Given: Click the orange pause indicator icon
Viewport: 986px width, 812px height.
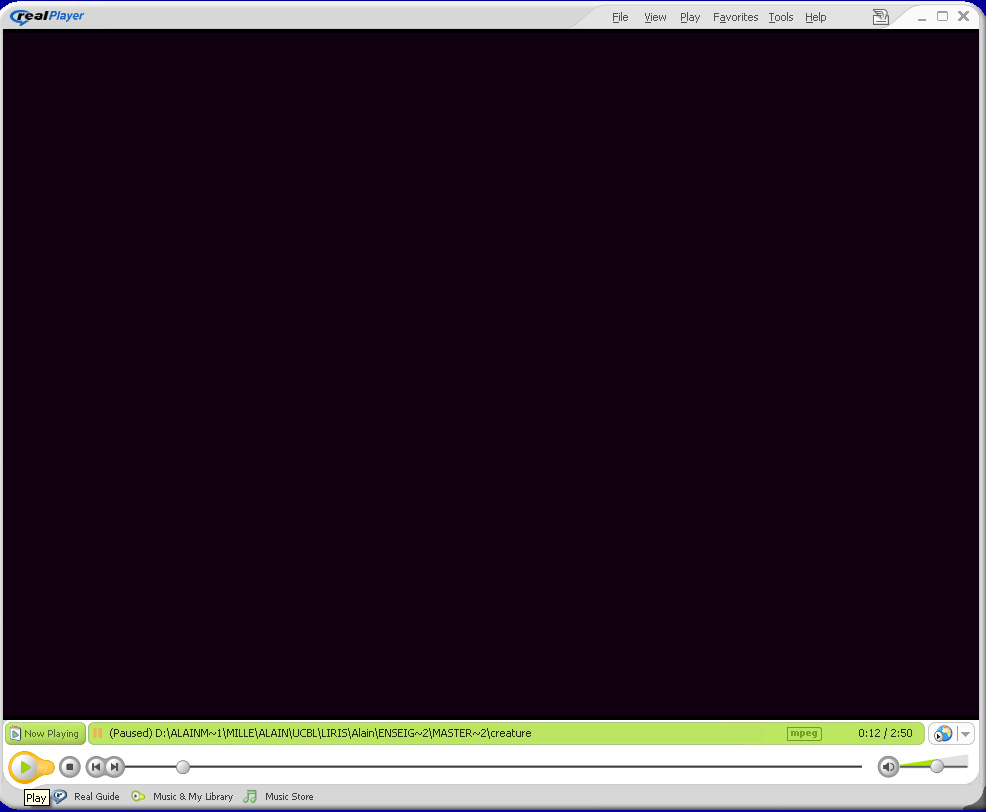Looking at the screenshot, I should point(97,733).
